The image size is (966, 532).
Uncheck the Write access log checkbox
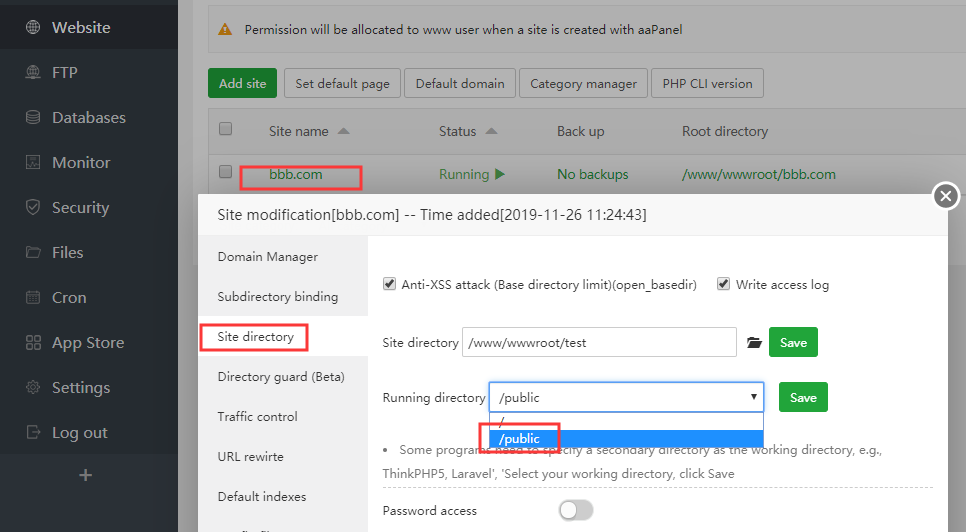(x=724, y=284)
